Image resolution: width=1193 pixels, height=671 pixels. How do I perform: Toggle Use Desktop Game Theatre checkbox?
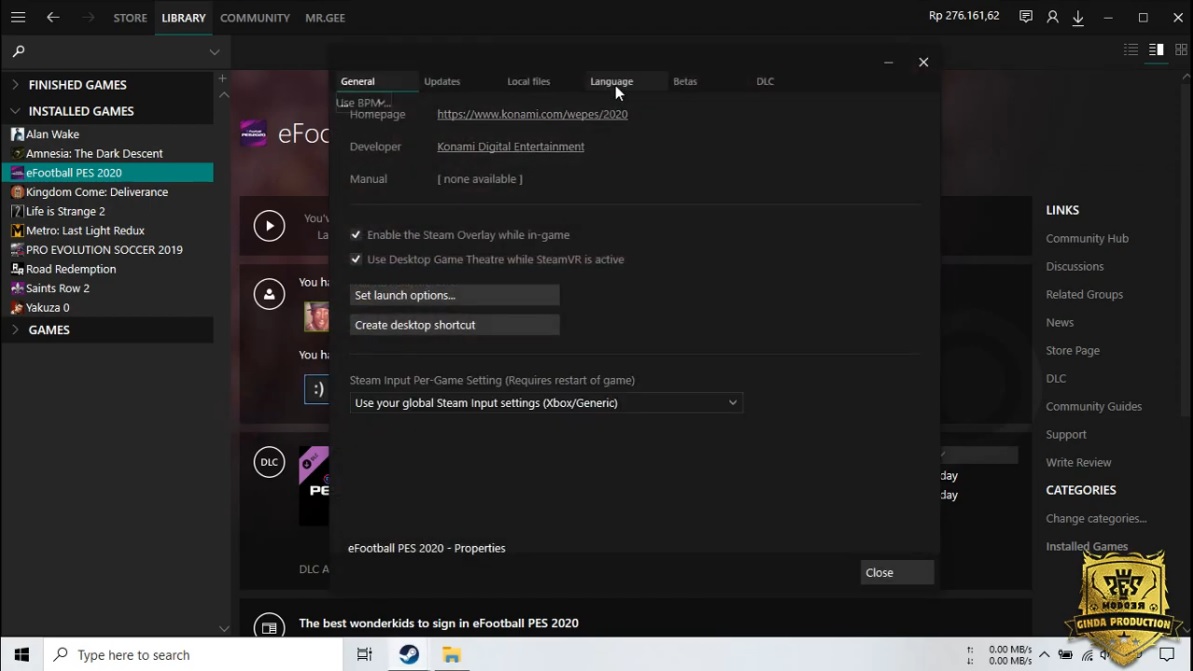click(355, 259)
